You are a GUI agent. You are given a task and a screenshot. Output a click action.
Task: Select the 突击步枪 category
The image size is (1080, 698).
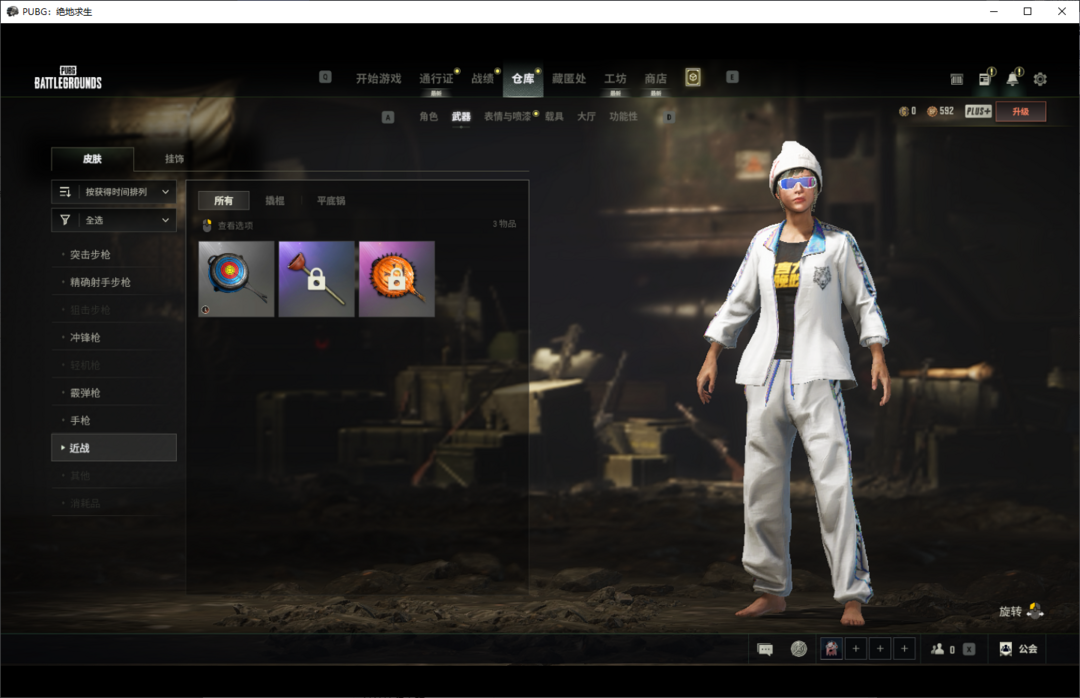[x=91, y=255]
